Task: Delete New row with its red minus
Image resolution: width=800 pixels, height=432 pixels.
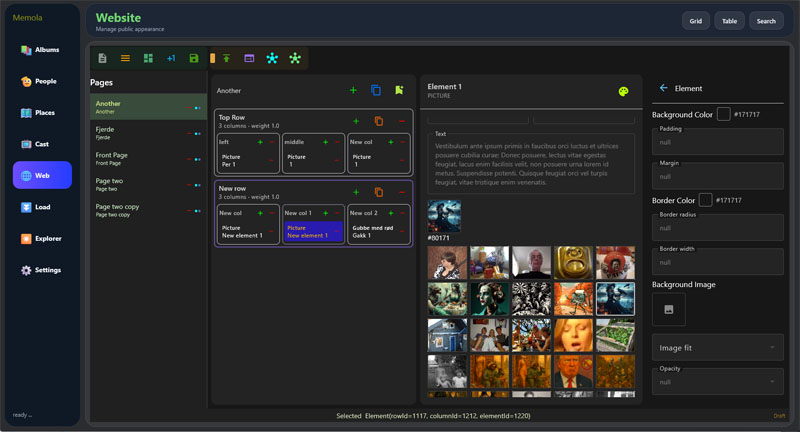Action: [402, 192]
